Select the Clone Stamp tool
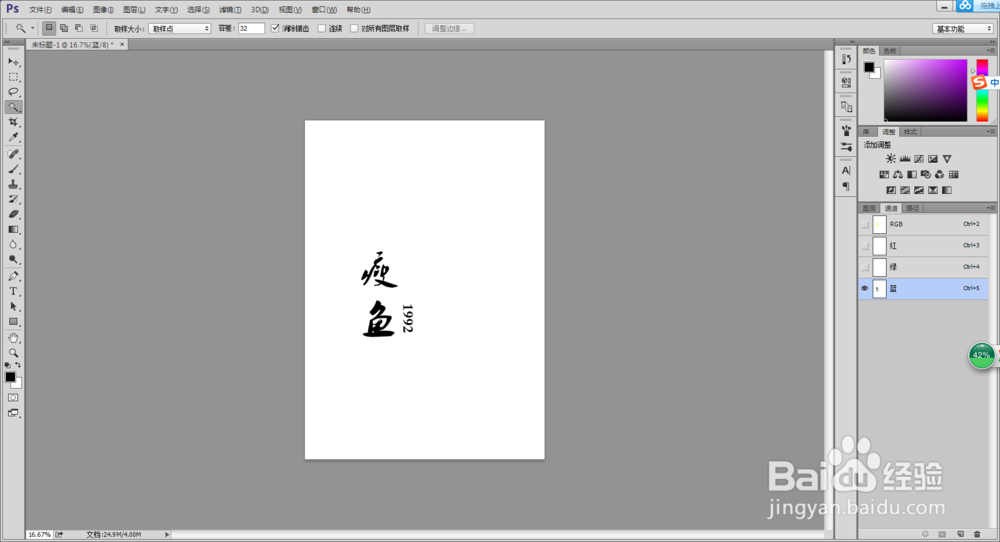Image resolution: width=1000 pixels, height=542 pixels. click(13, 184)
